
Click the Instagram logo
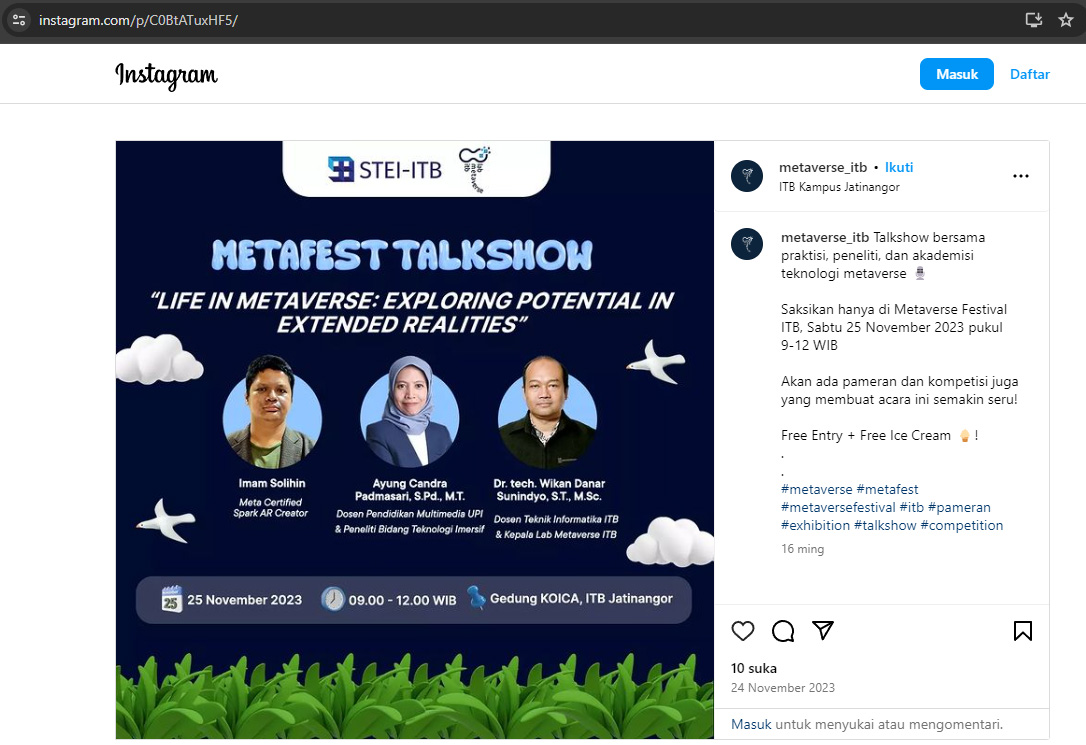(x=166, y=75)
